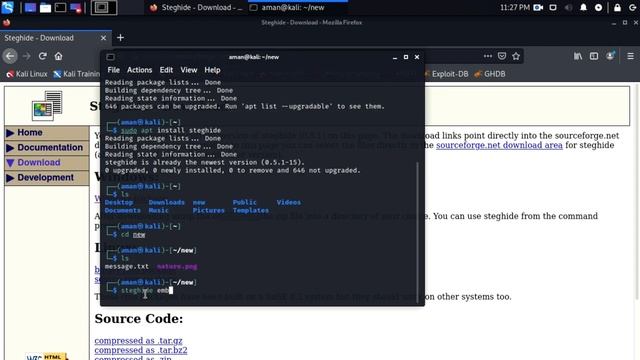The height and width of the screenshot is (360, 640).
Task: Open a new Firefox tab with plus
Action: point(120,38)
